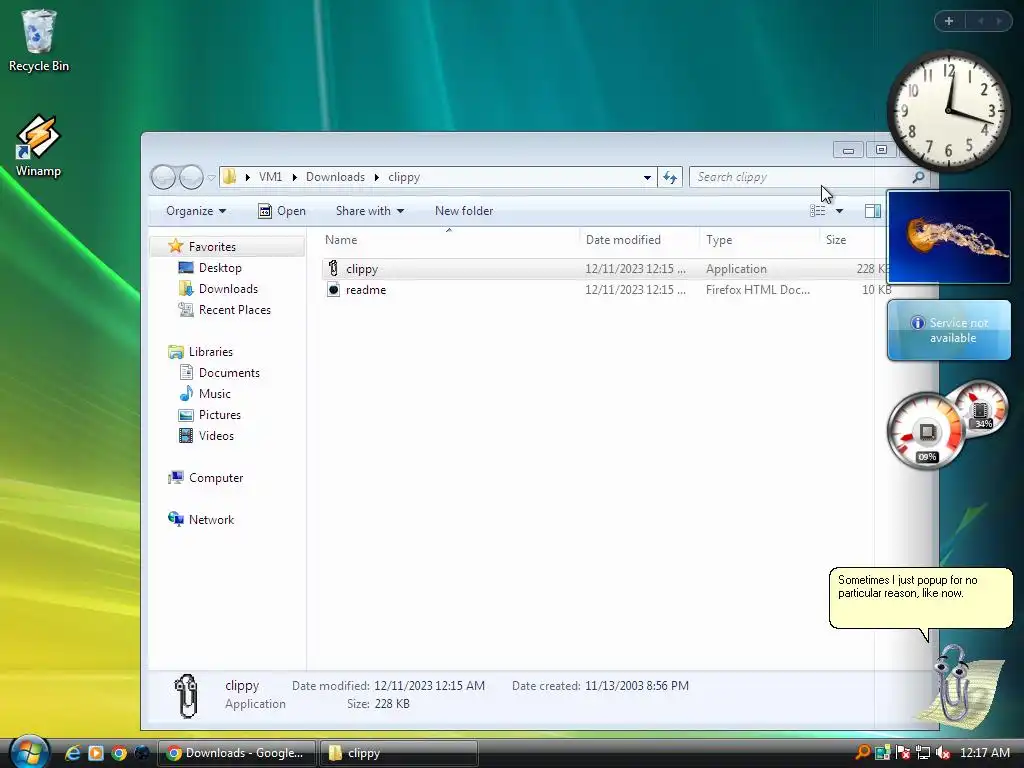Select the clippy application file
Viewport: 1024px width, 768px height.
point(605,269)
